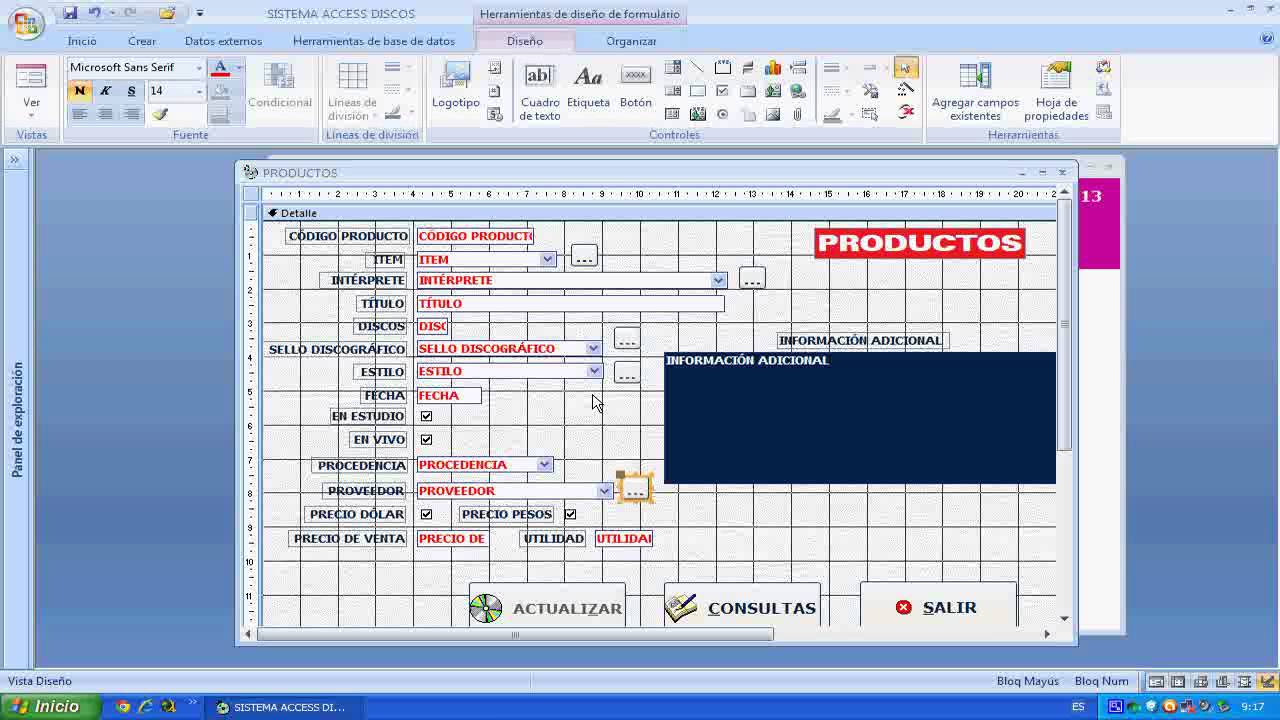Align text left in Fuente group
Viewport: 1280px width, 720px height.
(x=79, y=114)
